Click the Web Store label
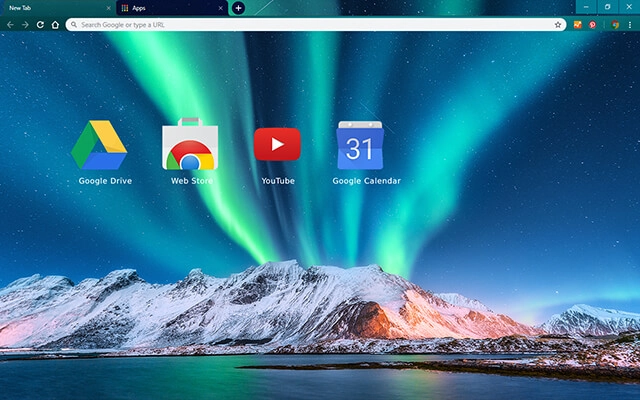This screenshot has height=400, width=640. tap(192, 181)
